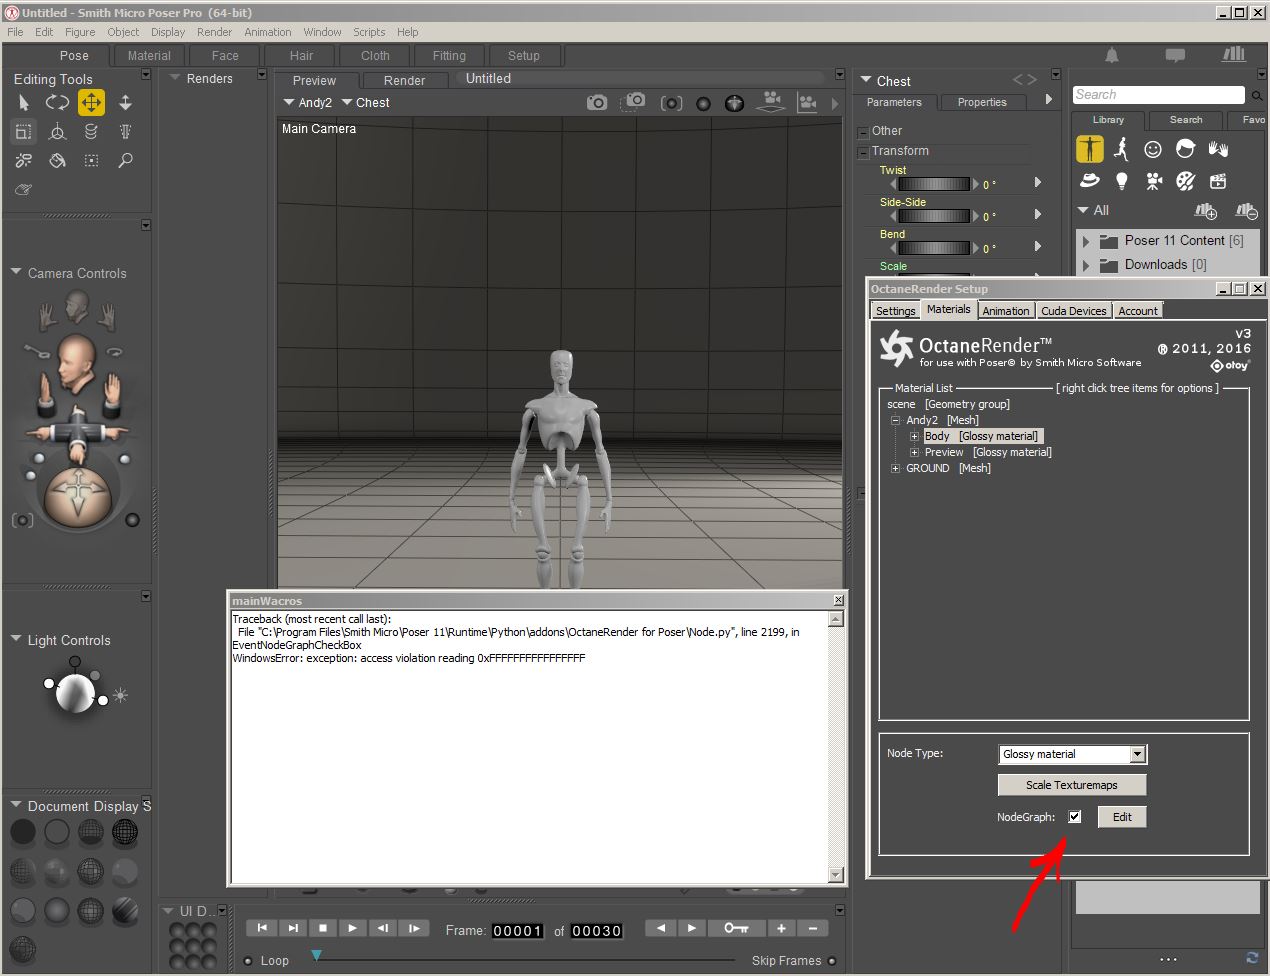Open the Node Type Glossy material dropdown
The height and width of the screenshot is (976, 1270).
pos(1137,754)
